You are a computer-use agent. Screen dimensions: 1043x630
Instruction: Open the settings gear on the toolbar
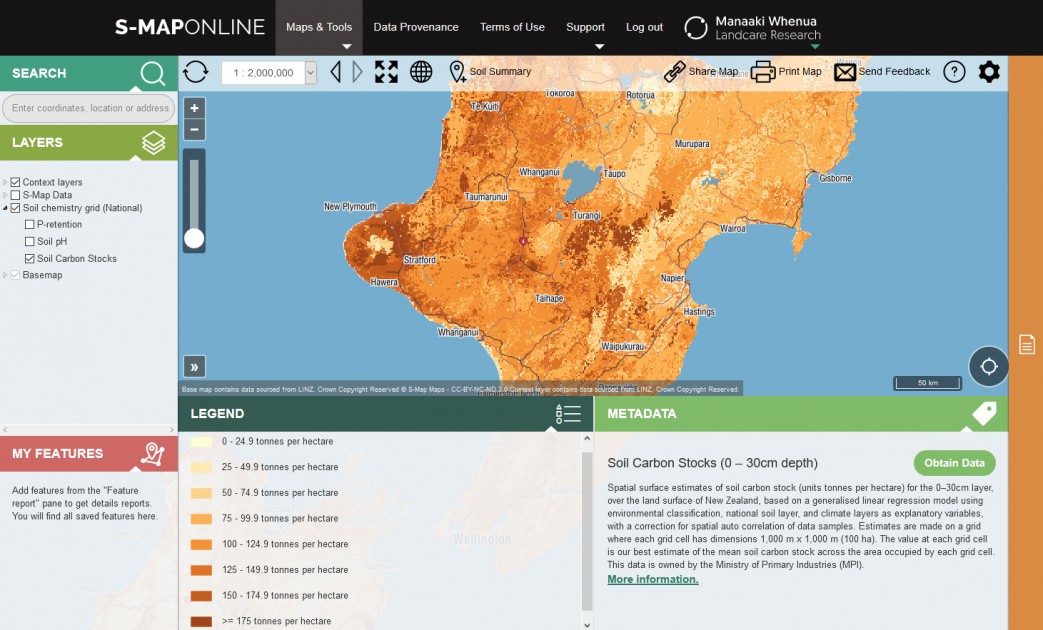[x=989, y=71]
